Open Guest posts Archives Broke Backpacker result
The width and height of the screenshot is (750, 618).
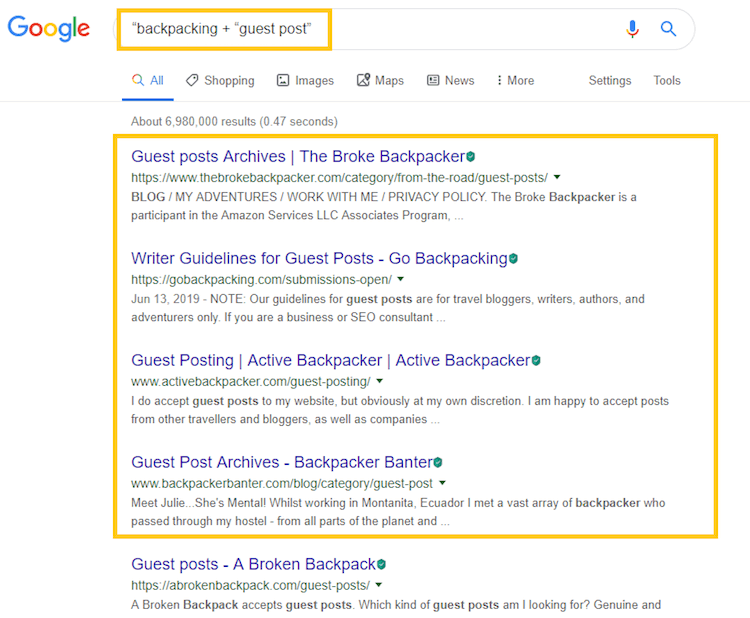pos(298,156)
